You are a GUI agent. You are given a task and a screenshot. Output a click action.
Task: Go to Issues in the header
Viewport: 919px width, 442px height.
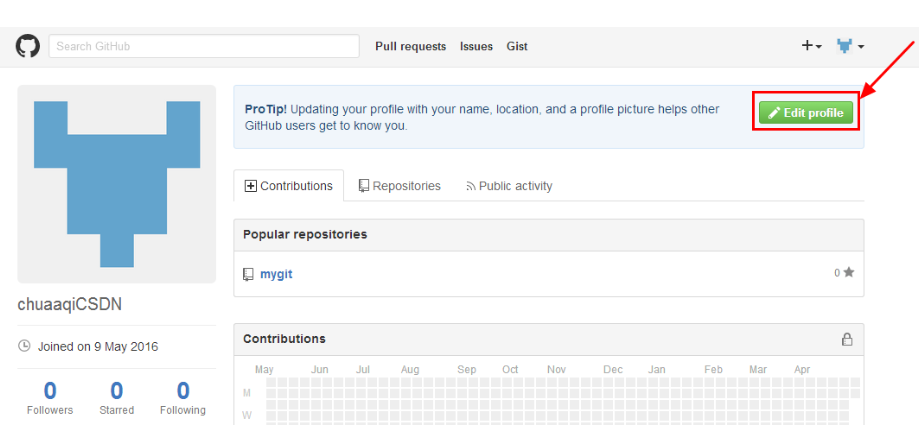pos(476,46)
